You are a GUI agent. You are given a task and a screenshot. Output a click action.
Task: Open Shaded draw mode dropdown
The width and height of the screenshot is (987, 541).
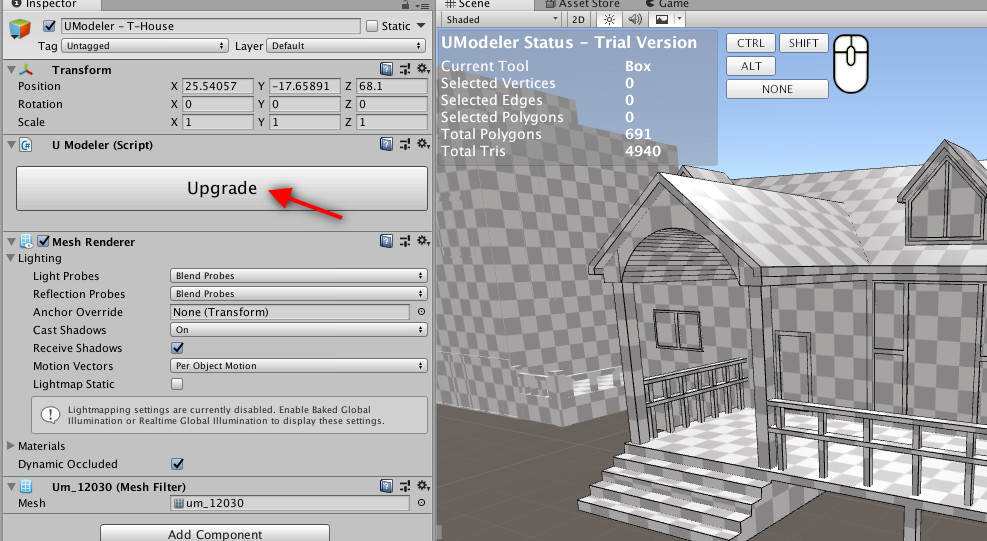click(502, 20)
